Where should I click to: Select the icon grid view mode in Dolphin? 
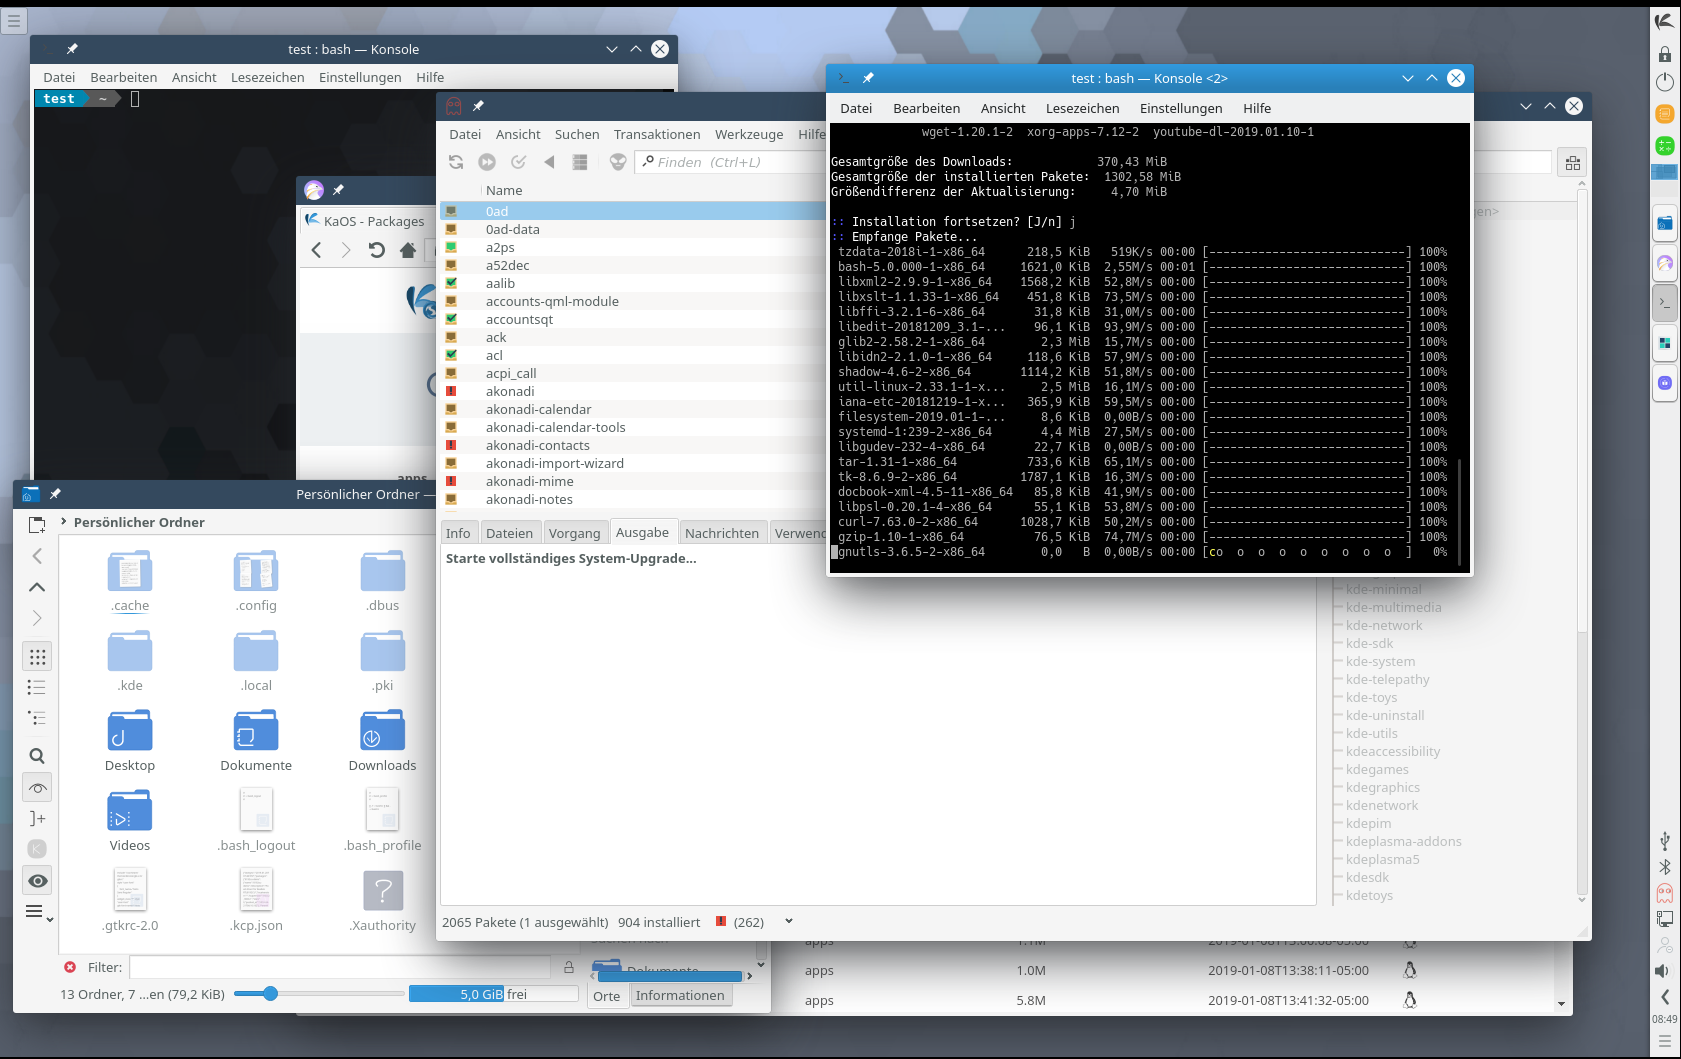click(37, 657)
